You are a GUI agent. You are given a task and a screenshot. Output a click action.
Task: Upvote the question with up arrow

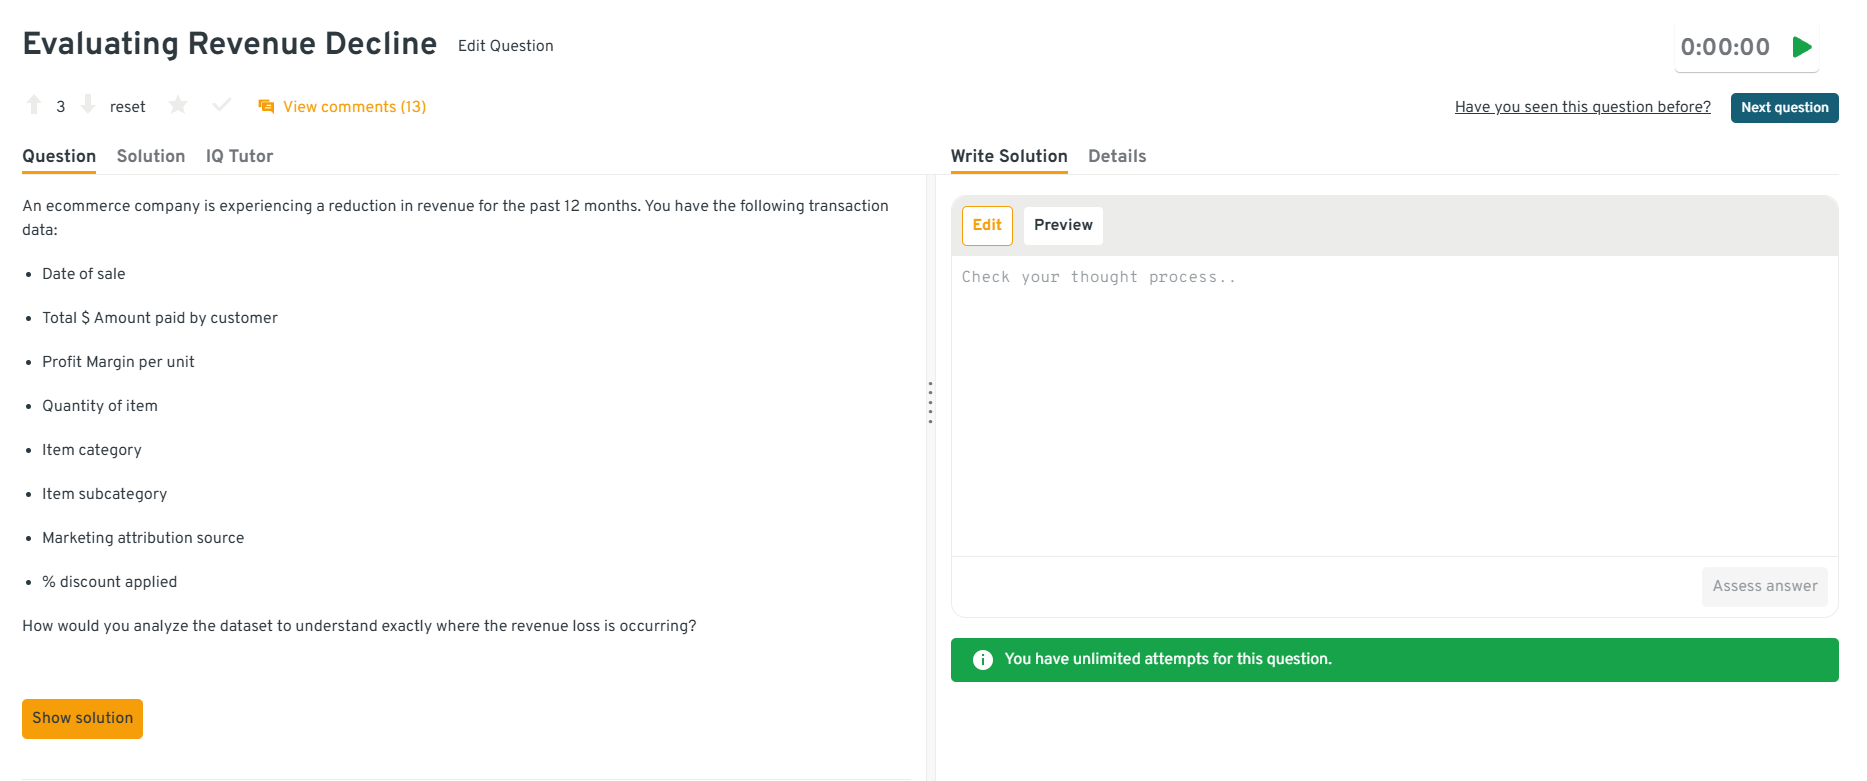[34, 105]
